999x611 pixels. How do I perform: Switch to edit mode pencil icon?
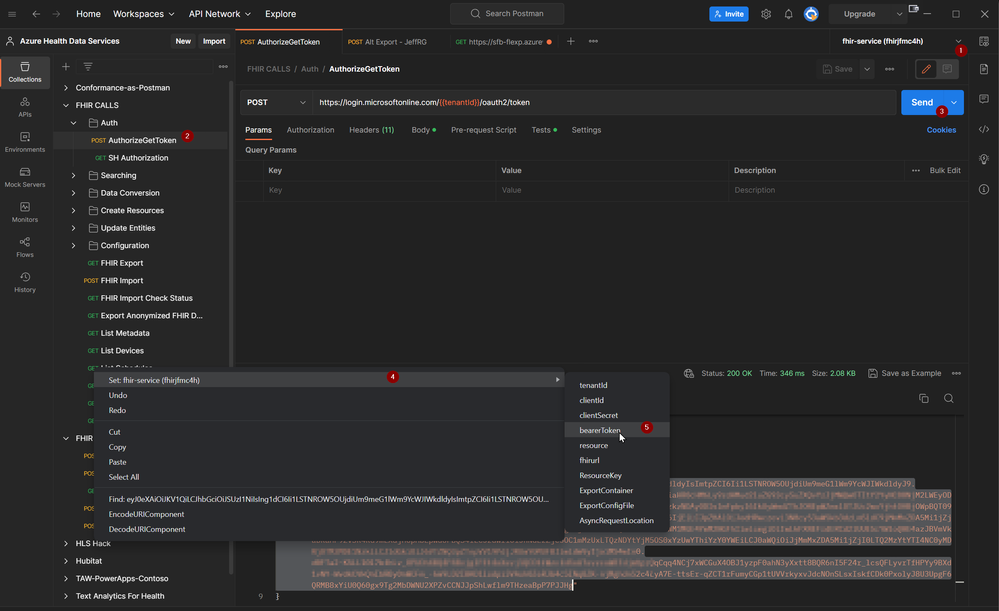(x=926, y=69)
